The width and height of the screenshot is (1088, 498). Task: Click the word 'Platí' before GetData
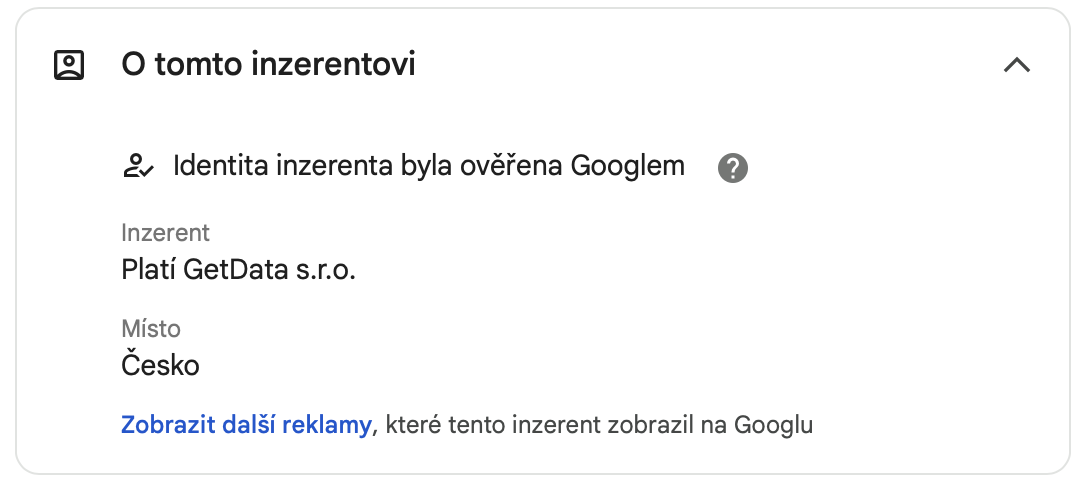pos(149,269)
